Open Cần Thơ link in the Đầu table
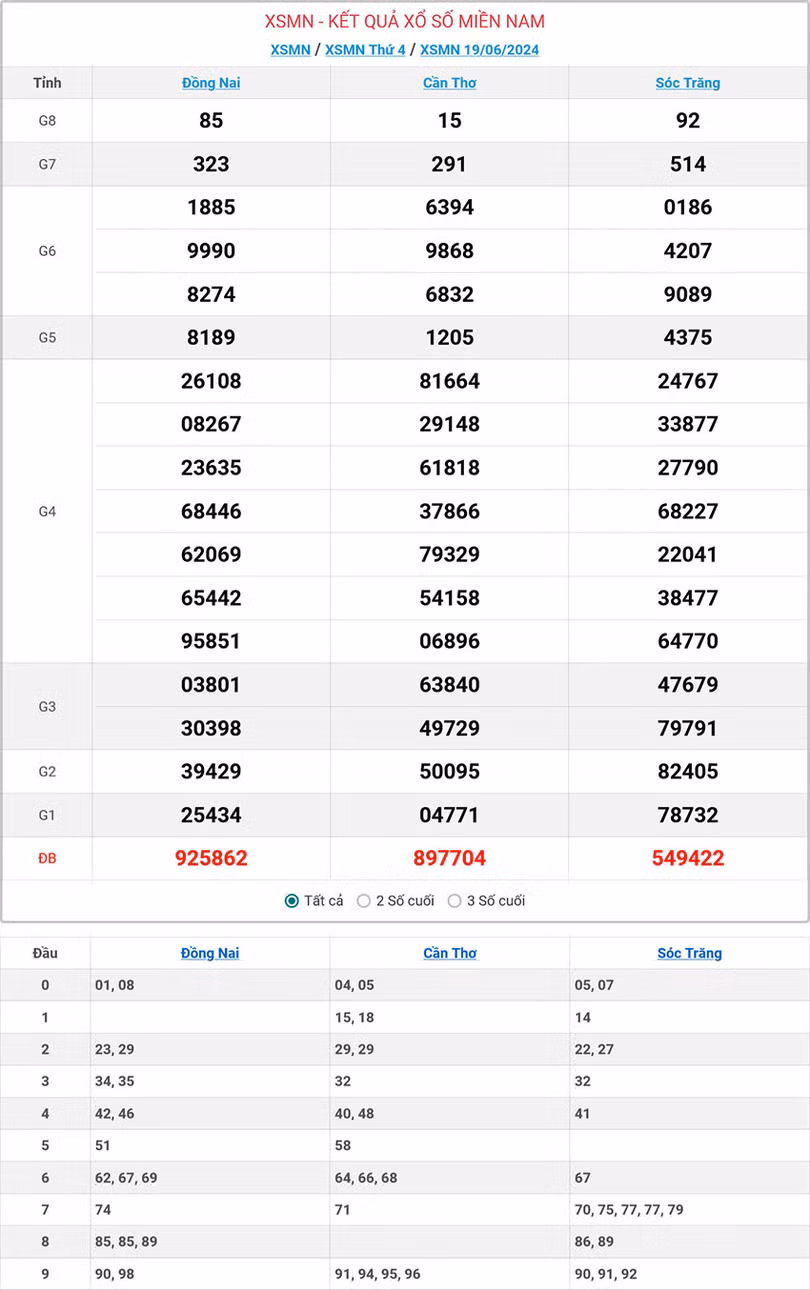The width and height of the screenshot is (810, 1290). (450, 953)
